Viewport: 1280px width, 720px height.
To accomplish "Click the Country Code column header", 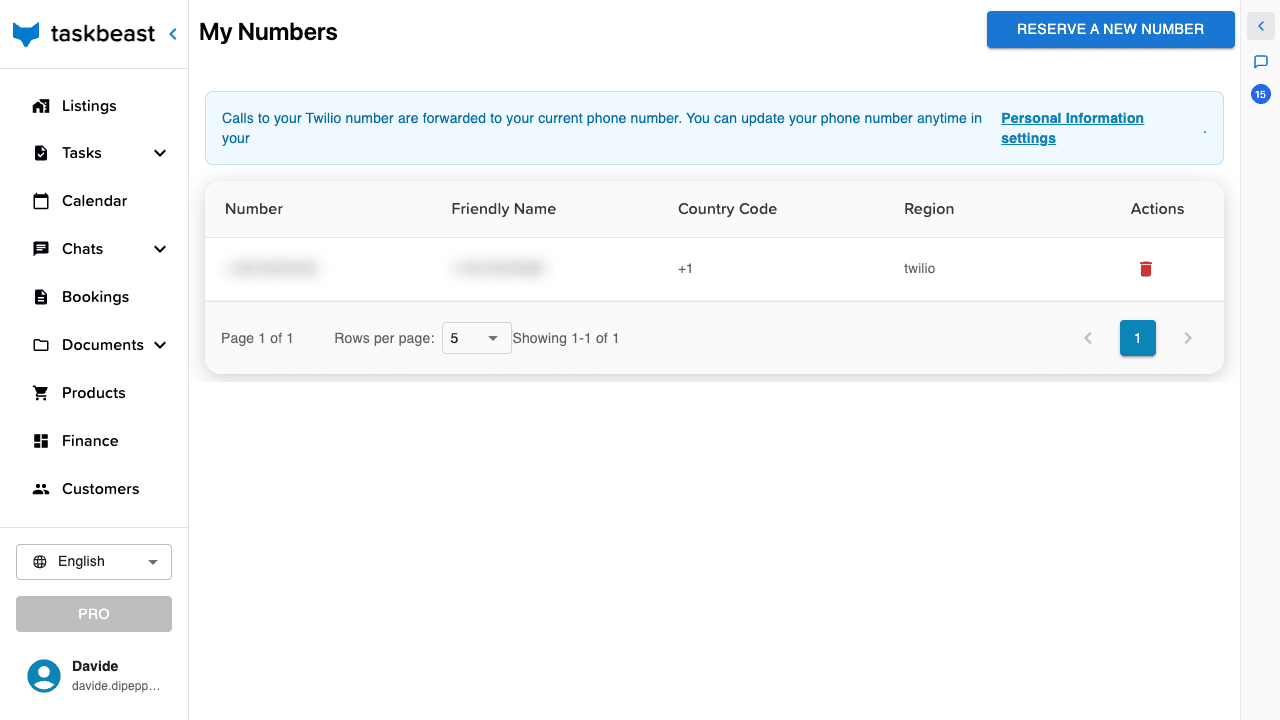I will (727, 209).
